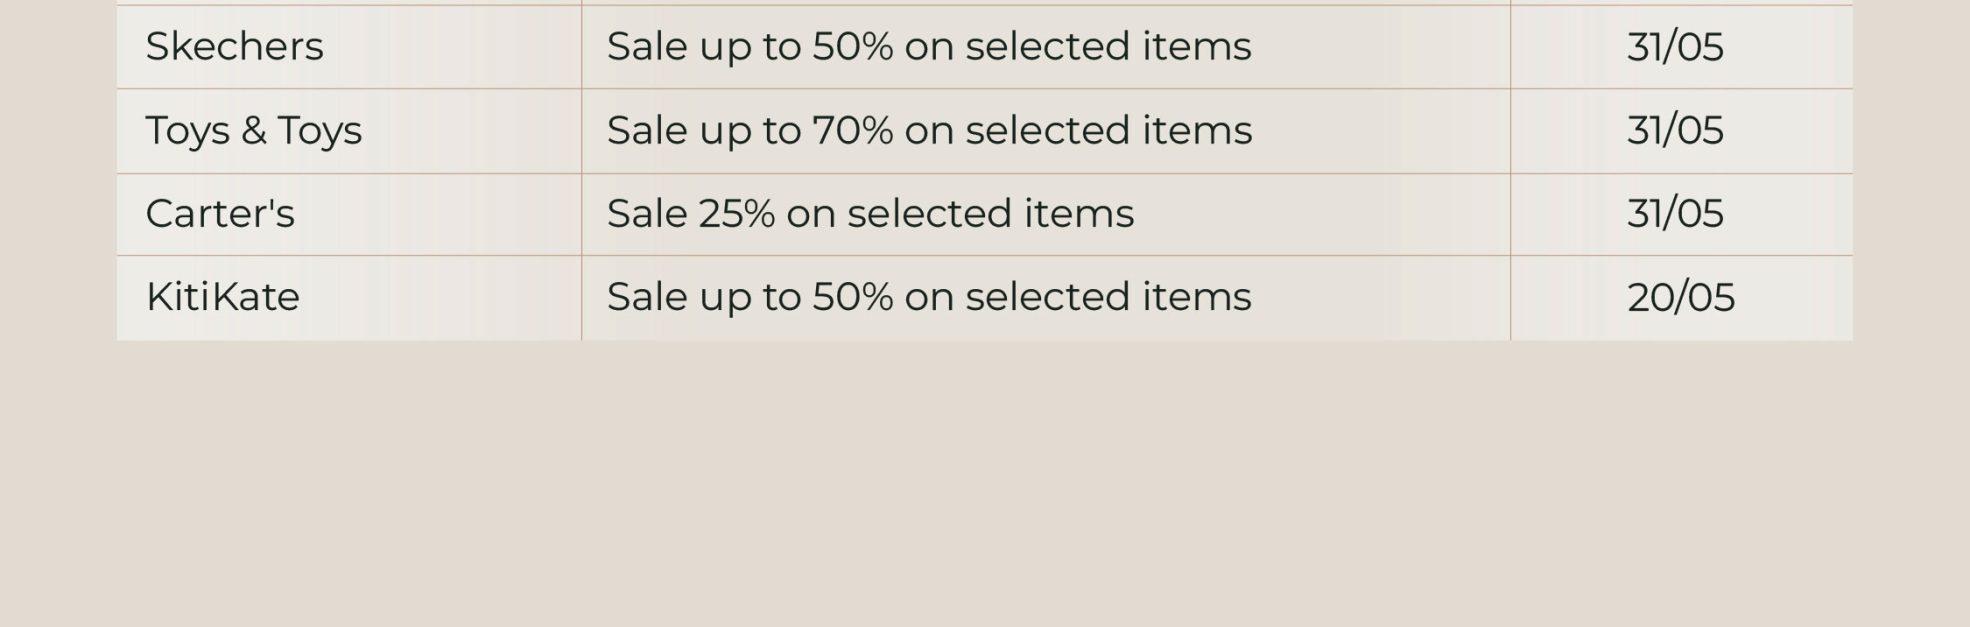
Task: Select Sale 25% on selected items text
Action: [870, 214]
